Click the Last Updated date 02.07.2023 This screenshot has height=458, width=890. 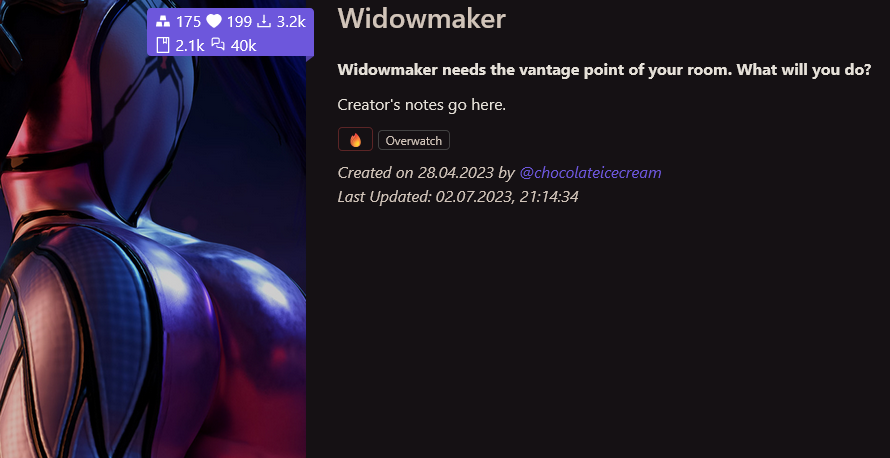(473, 197)
